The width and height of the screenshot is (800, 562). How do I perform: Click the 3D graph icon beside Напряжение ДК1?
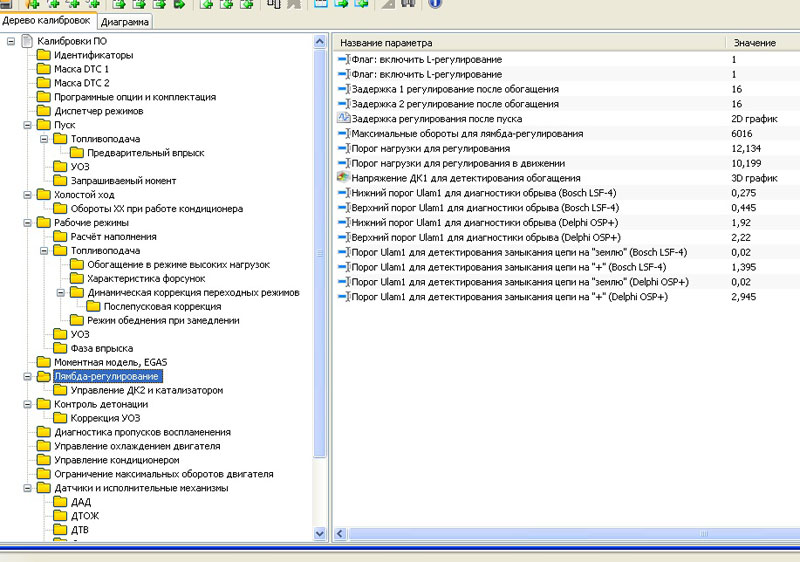[343, 177]
